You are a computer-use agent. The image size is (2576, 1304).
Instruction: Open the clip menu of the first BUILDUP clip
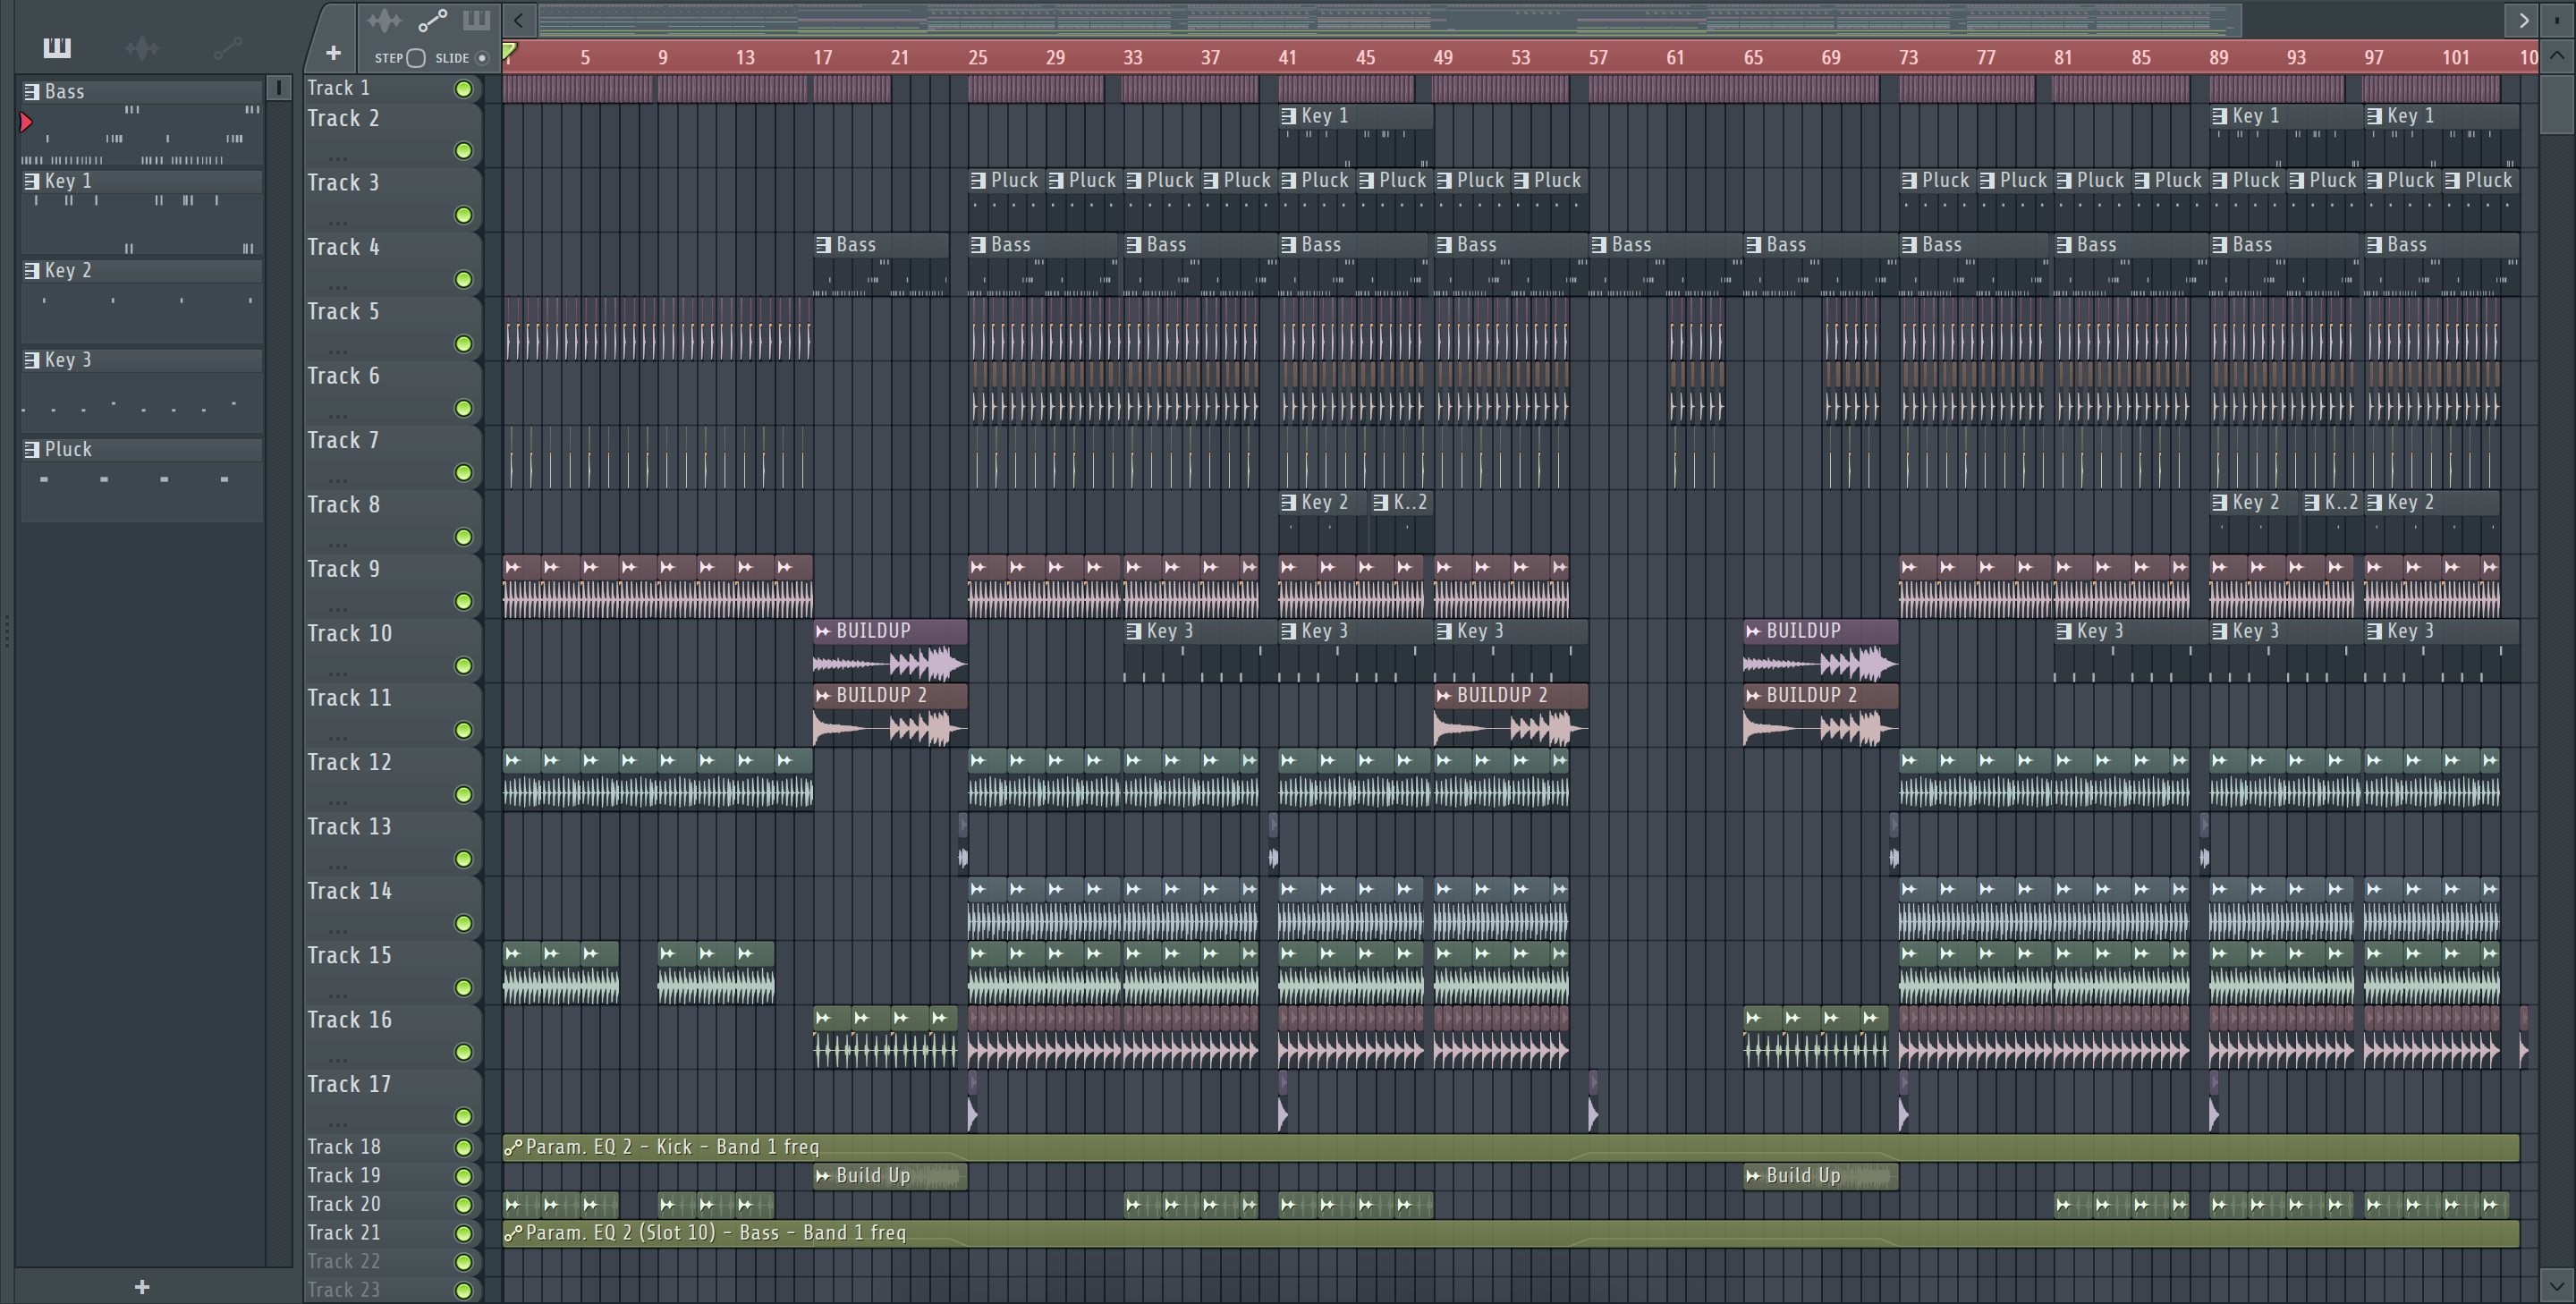823,631
